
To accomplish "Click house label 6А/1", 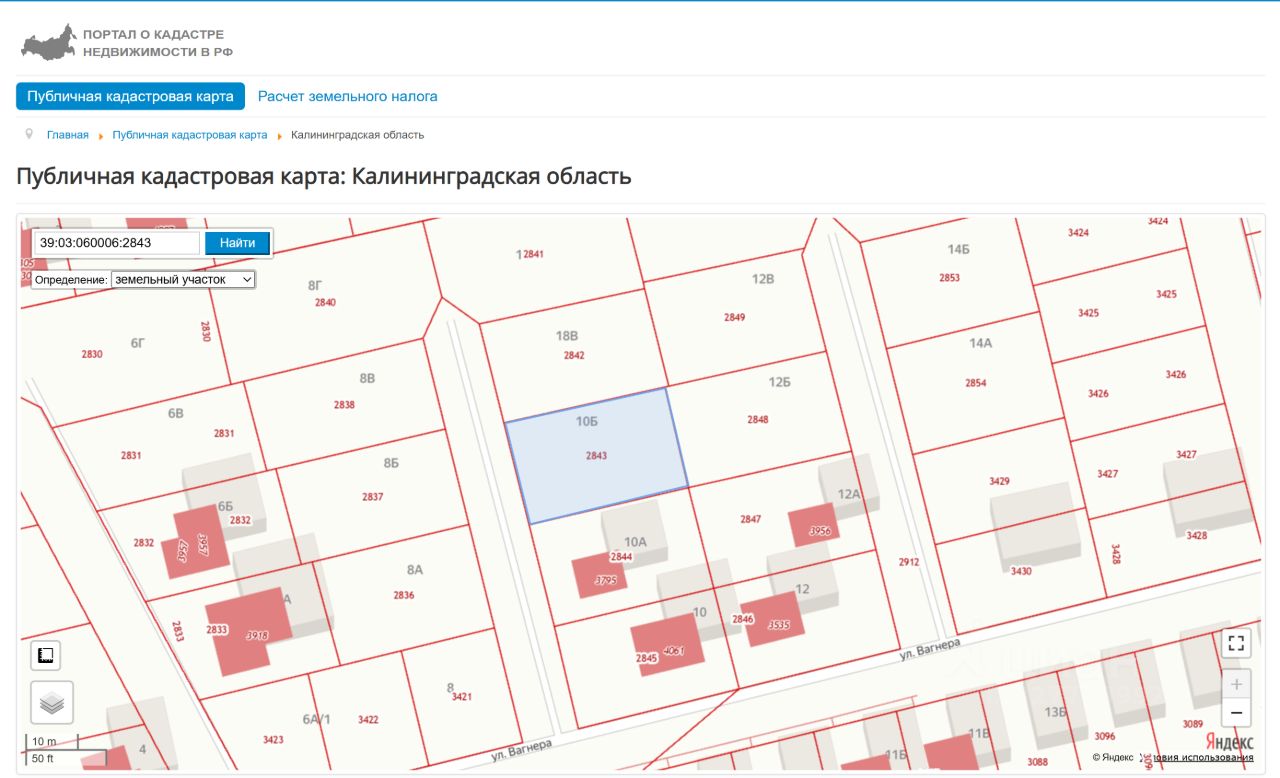I will (x=317, y=719).
